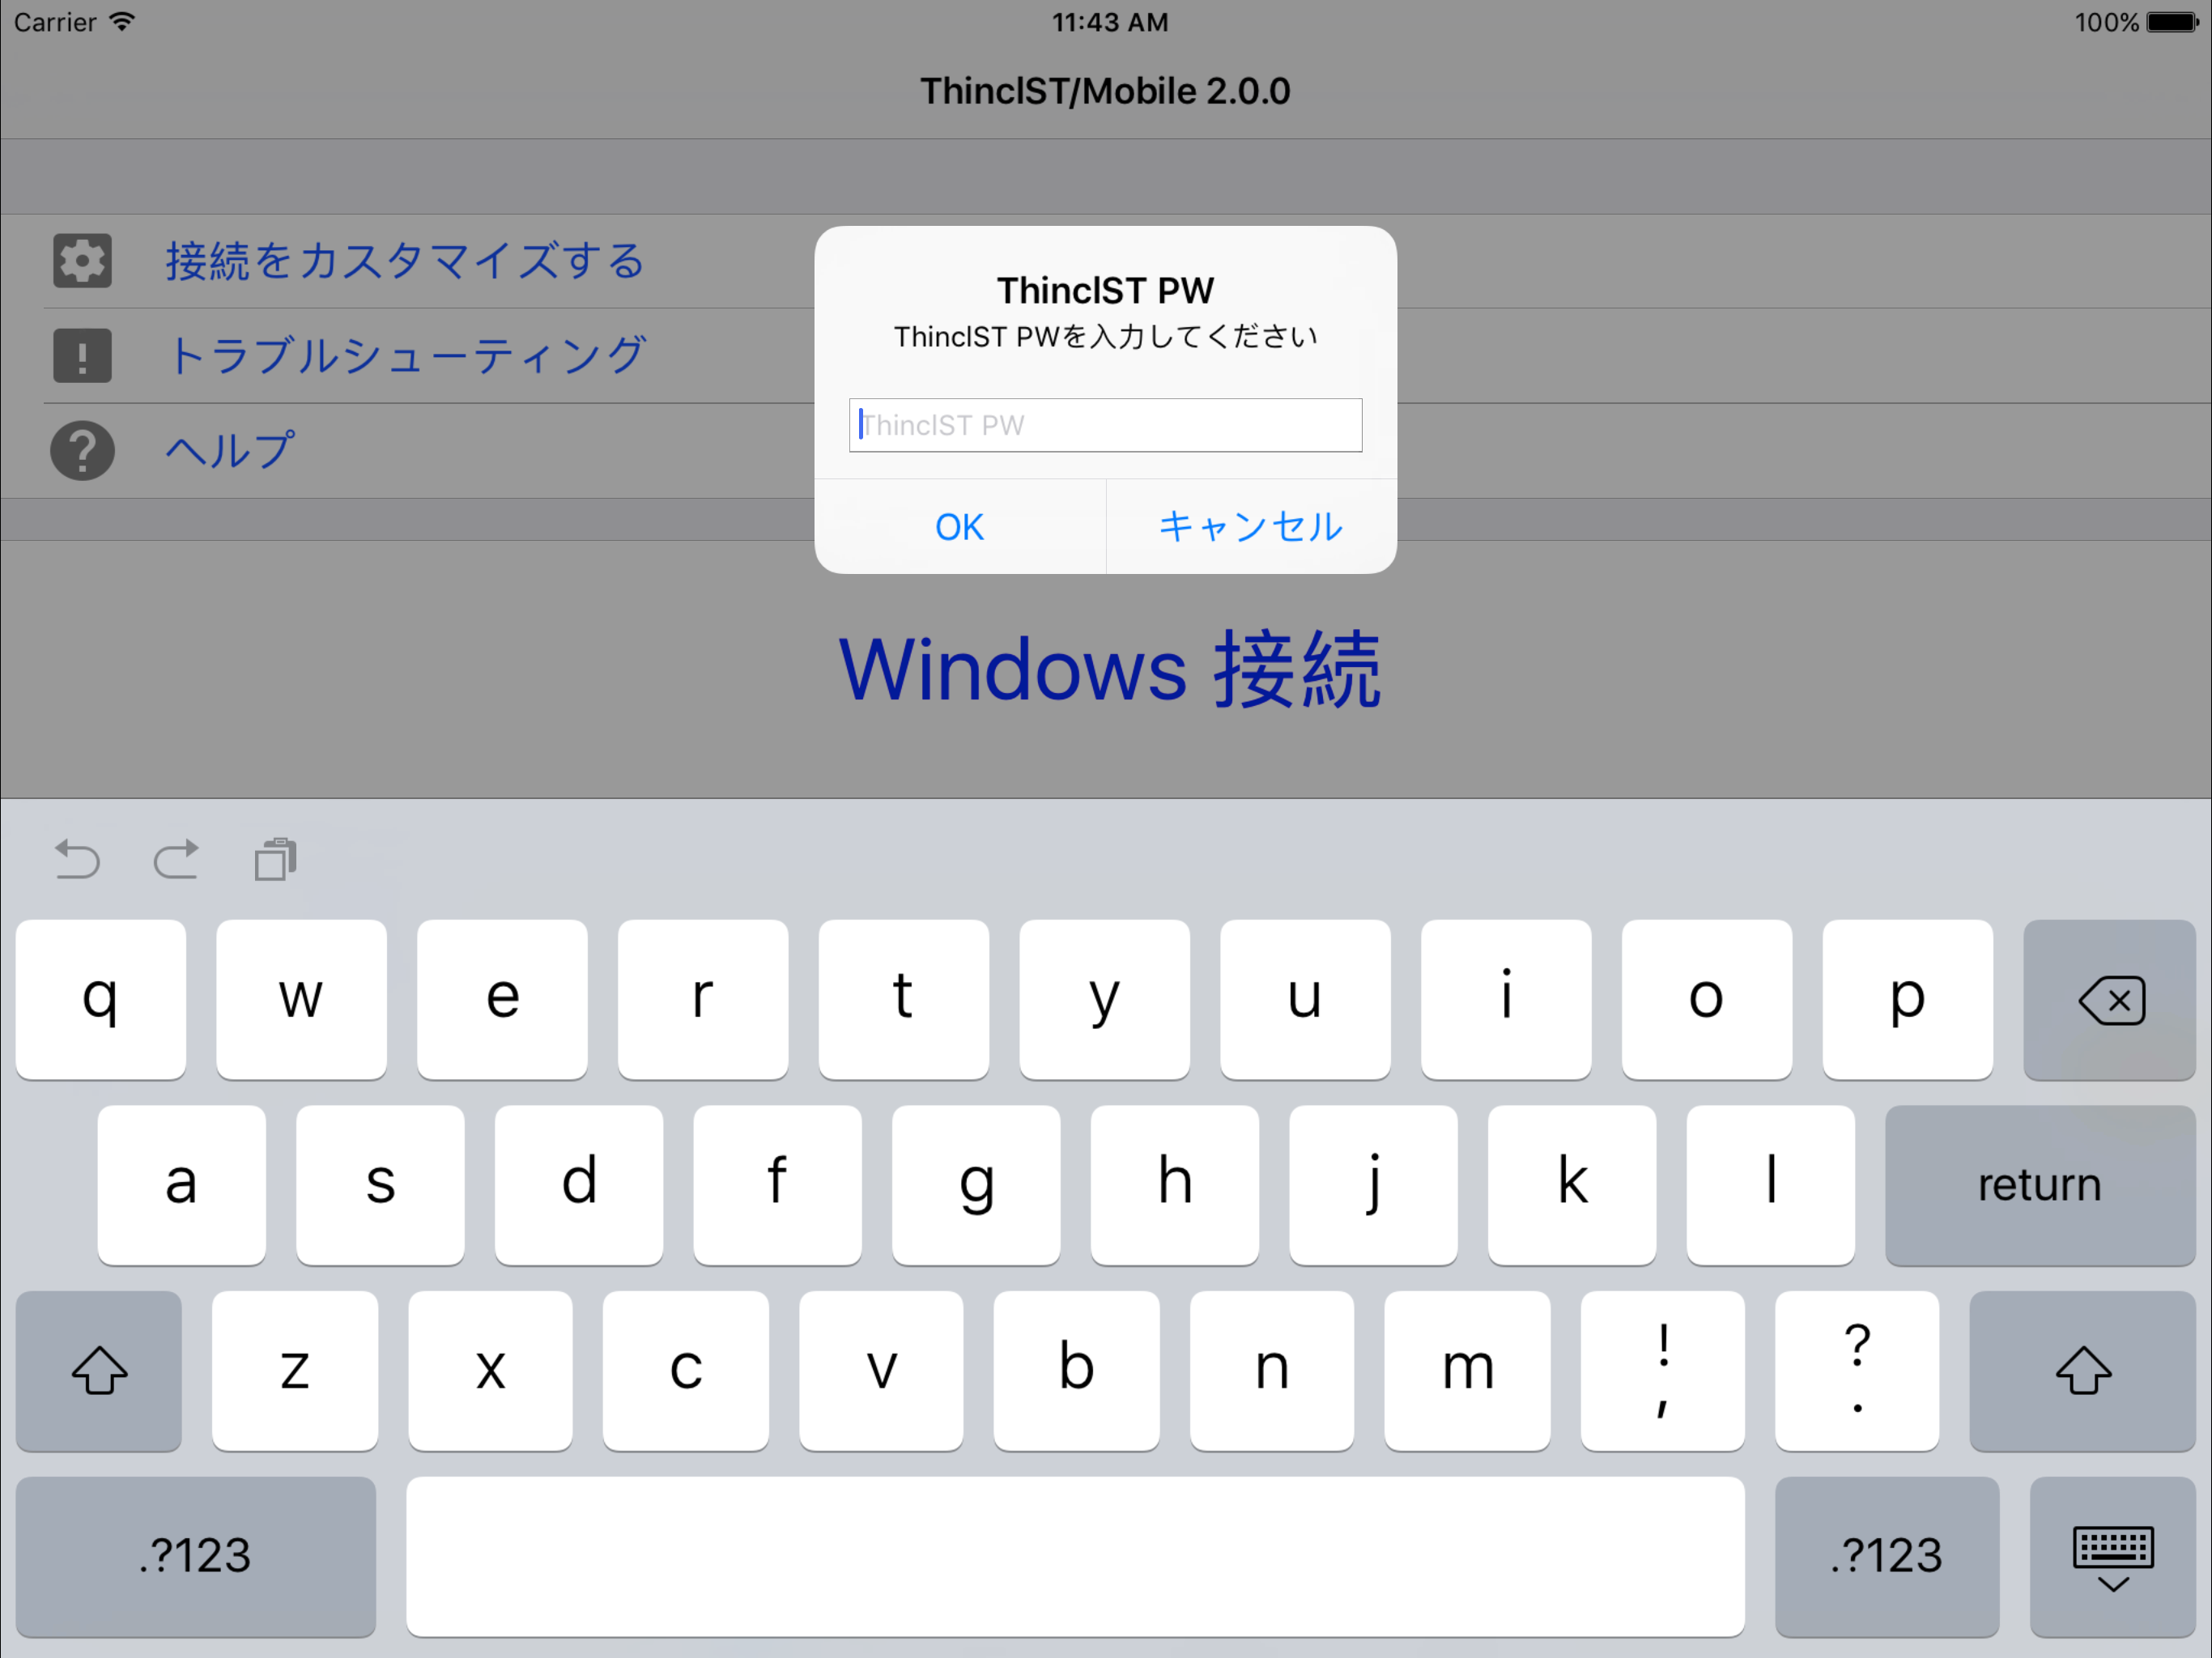Tap the undo arrow above keyboard
The width and height of the screenshot is (2212, 1658).
(x=77, y=859)
